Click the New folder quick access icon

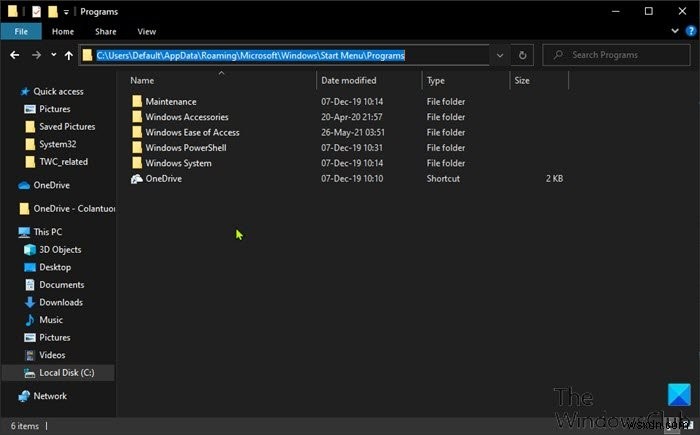pos(53,12)
